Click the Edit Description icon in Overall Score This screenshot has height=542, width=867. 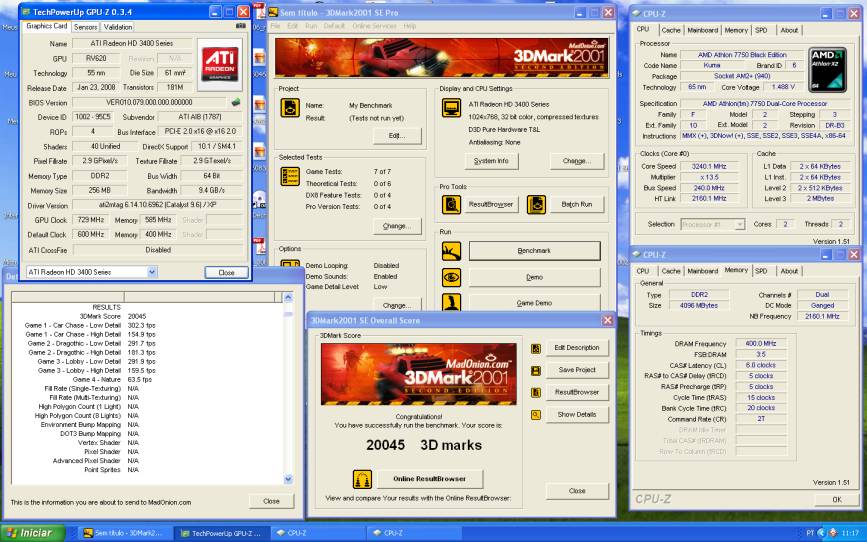tap(535, 348)
